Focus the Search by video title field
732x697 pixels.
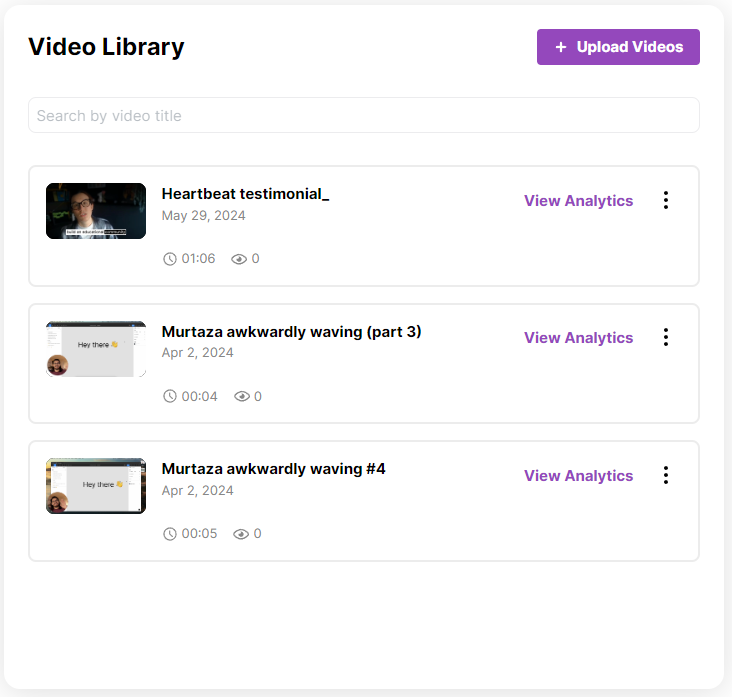[x=363, y=116]
